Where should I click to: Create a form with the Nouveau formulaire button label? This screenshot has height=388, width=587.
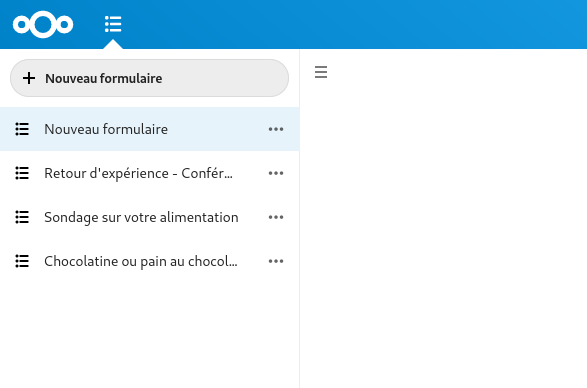pos(104,78)
